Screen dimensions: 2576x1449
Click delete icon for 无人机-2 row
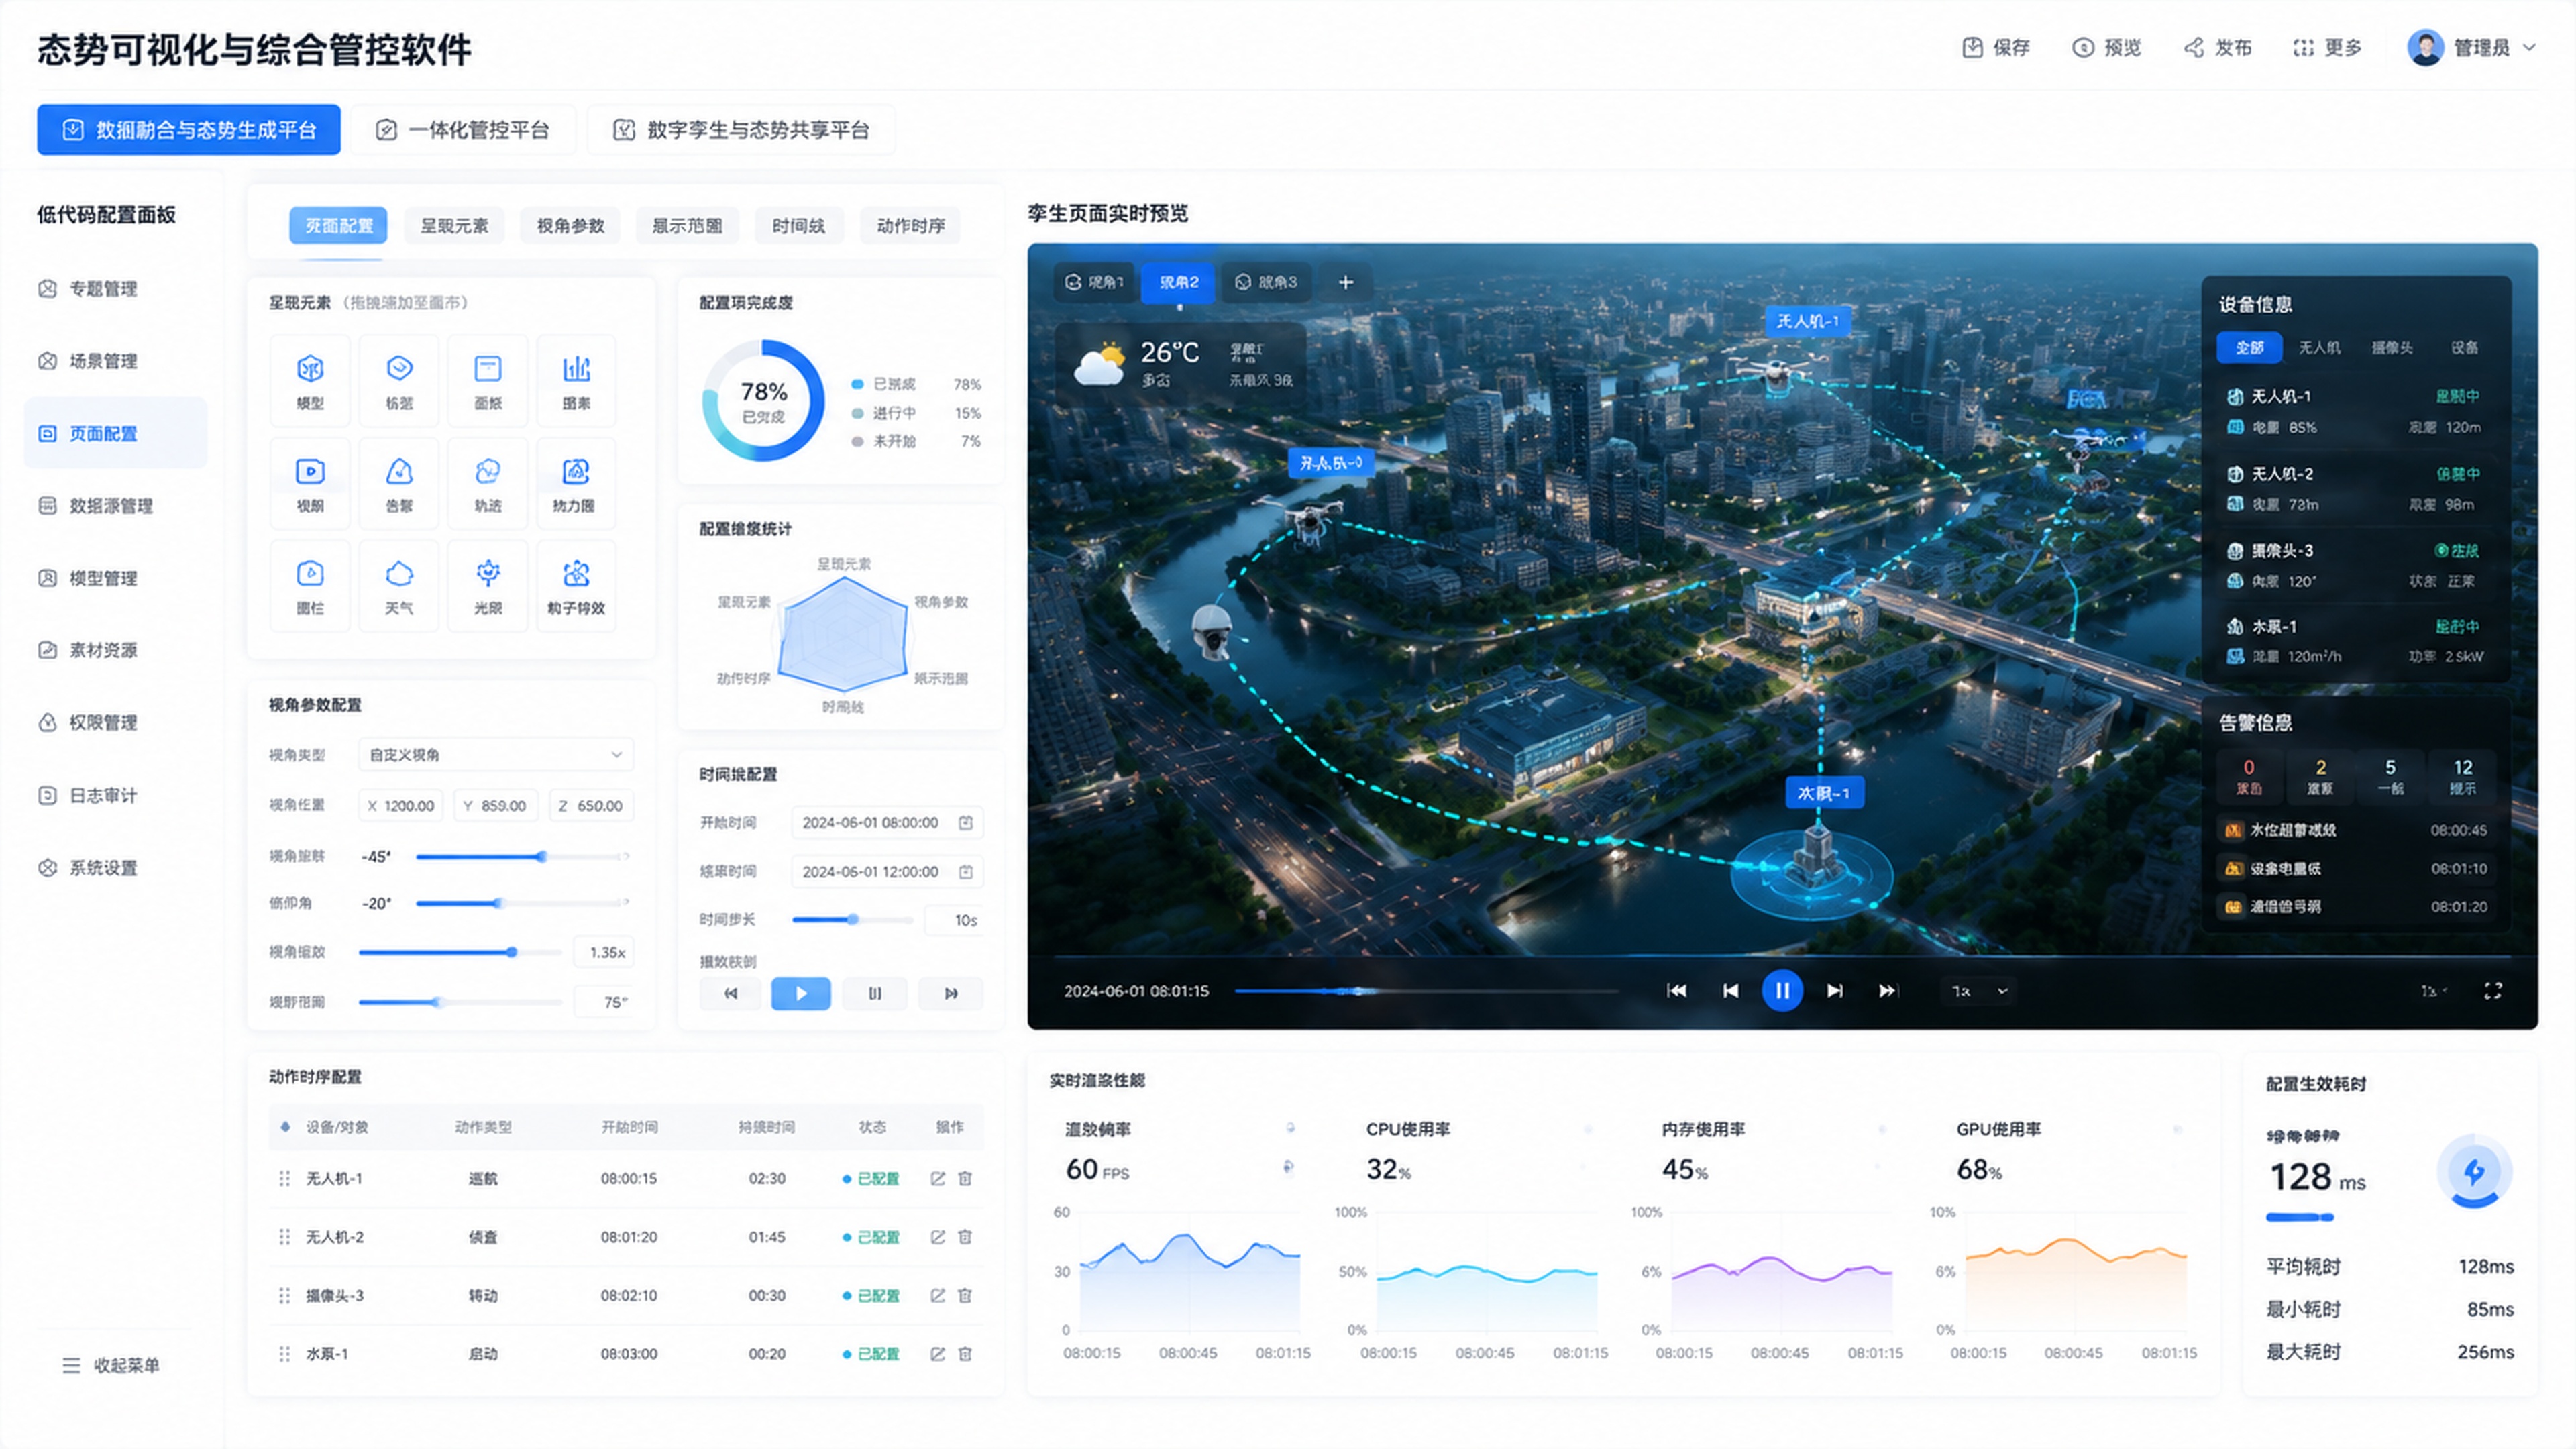[x=965, y=1237]
